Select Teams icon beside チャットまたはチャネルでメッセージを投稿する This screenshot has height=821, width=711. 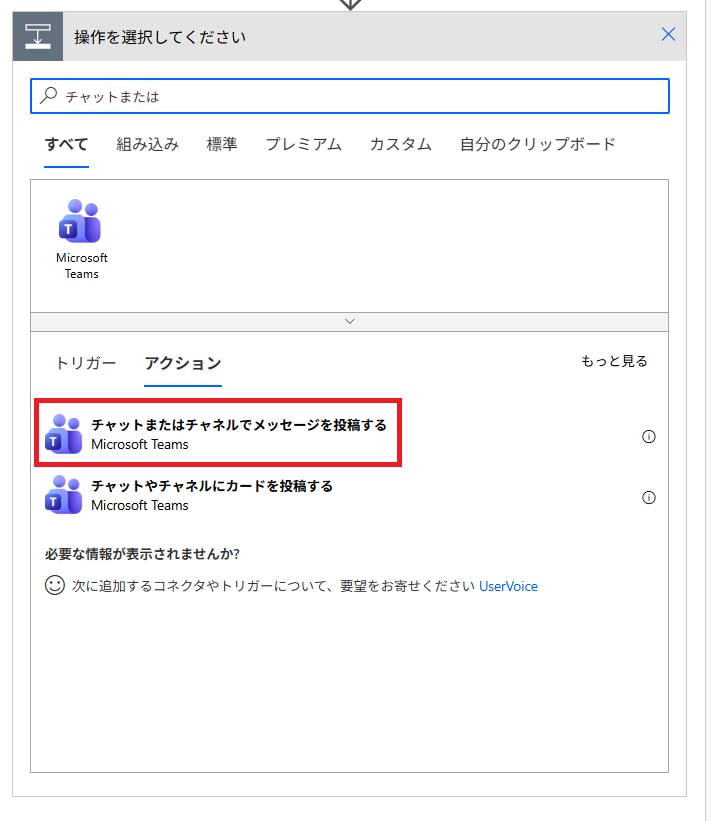(64, 434)
